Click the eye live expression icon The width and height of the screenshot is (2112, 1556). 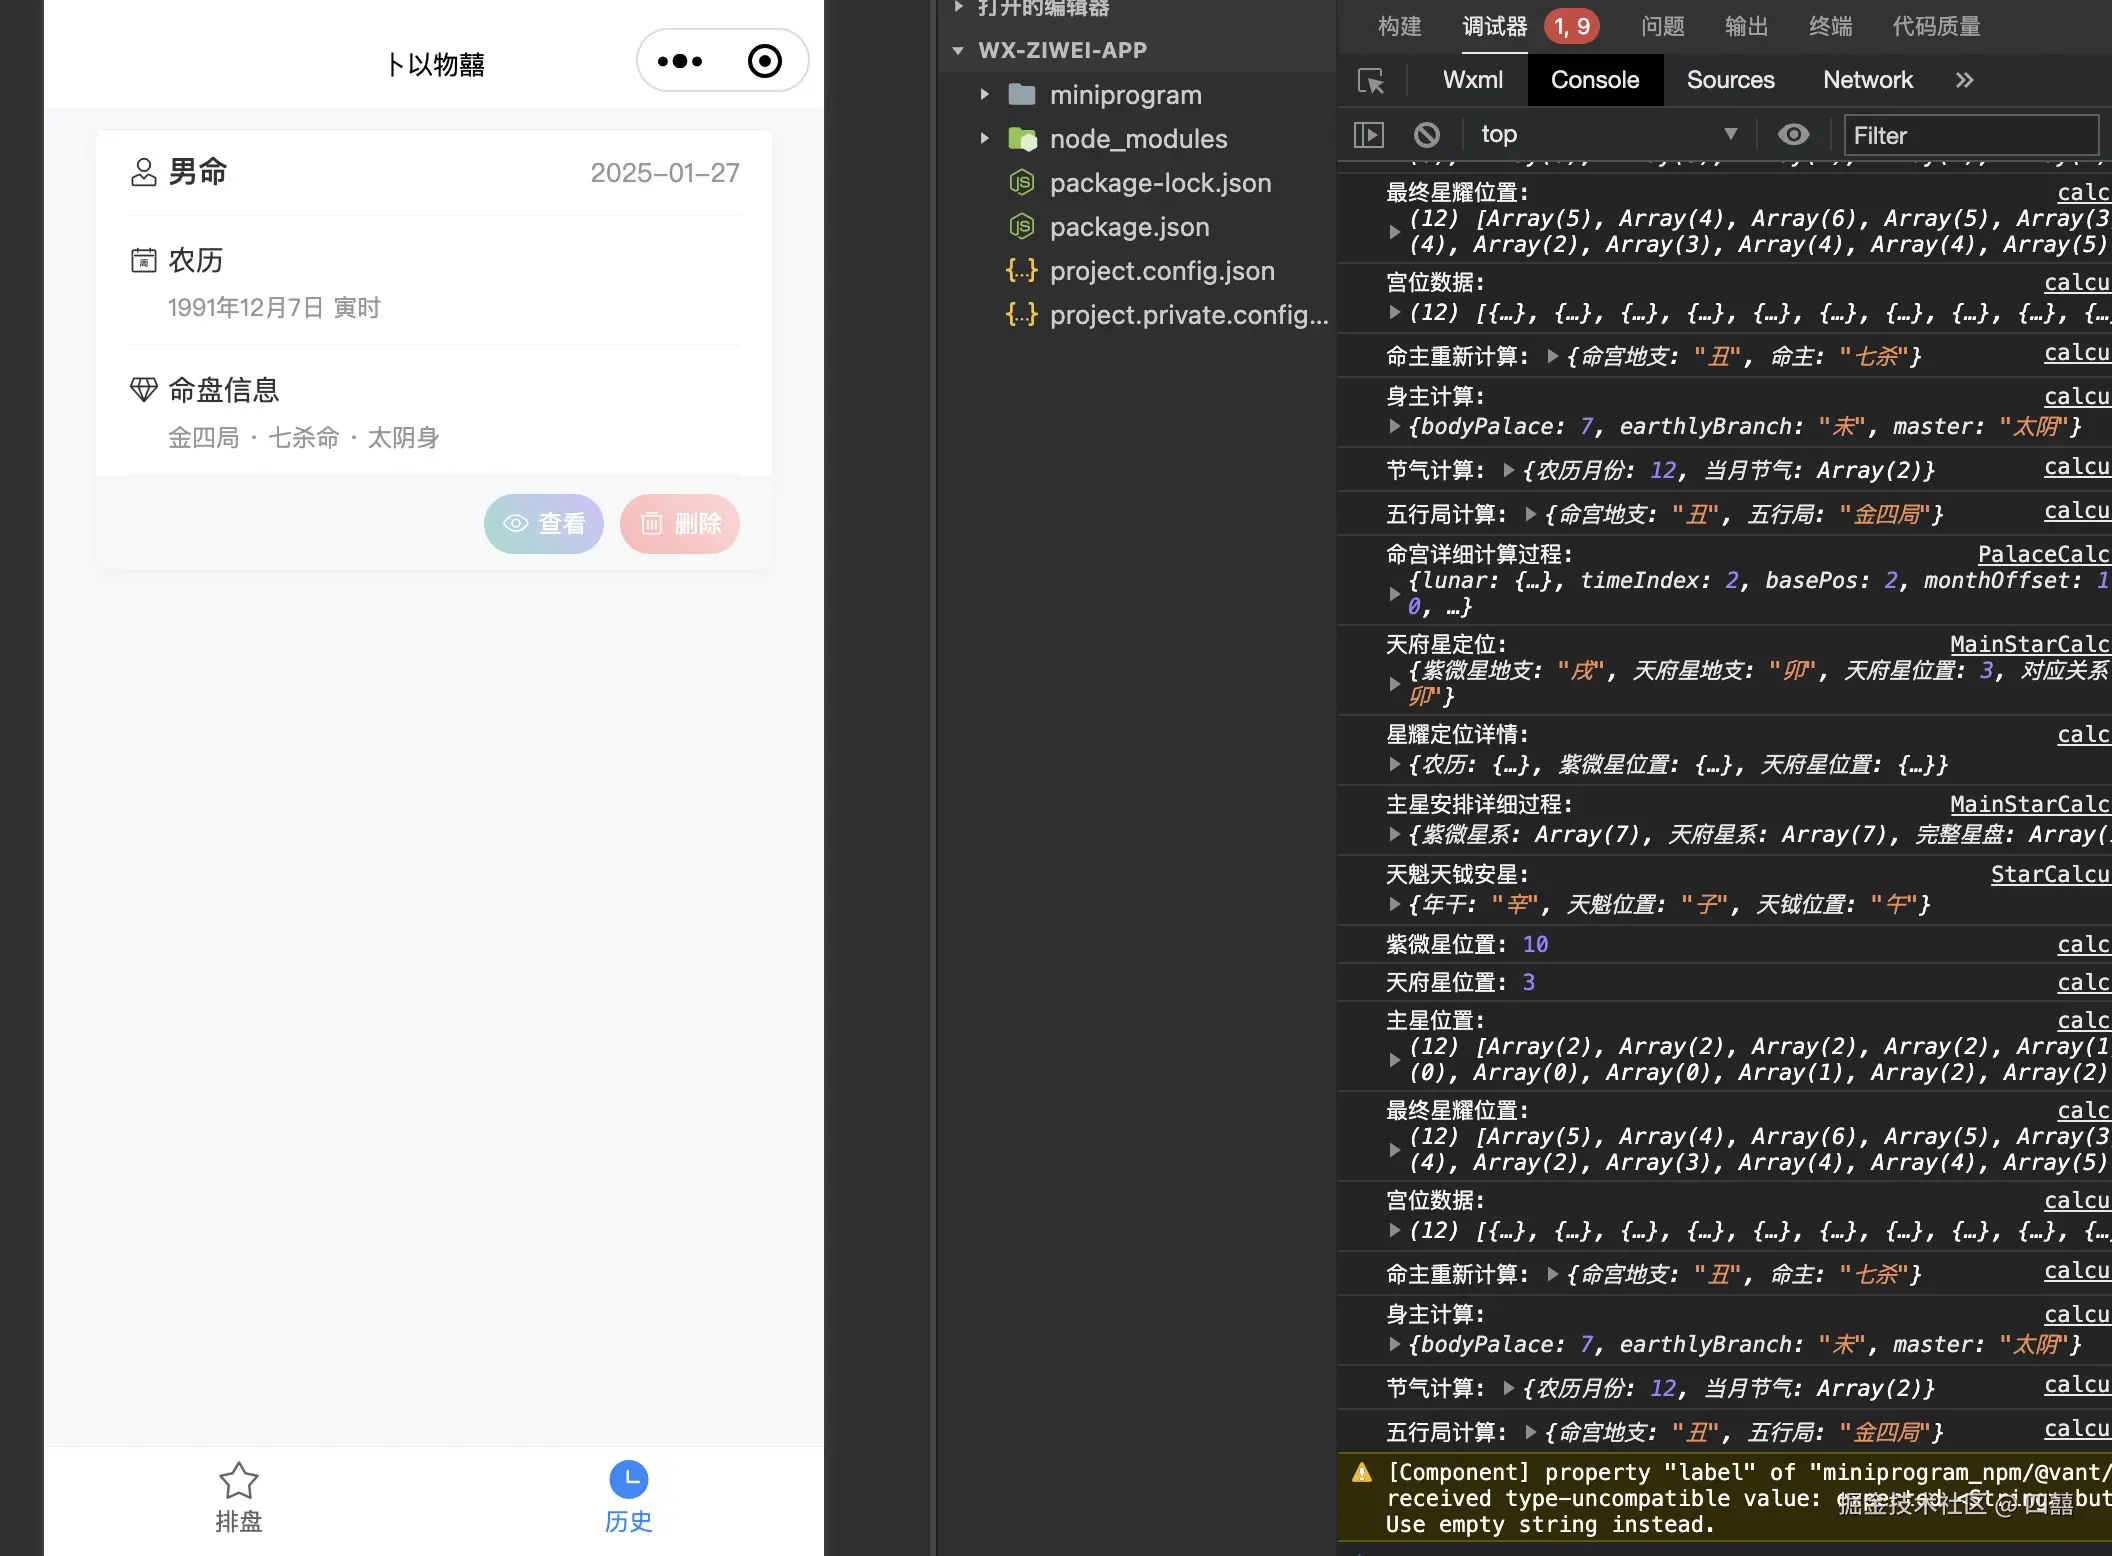click(1793, 134)
